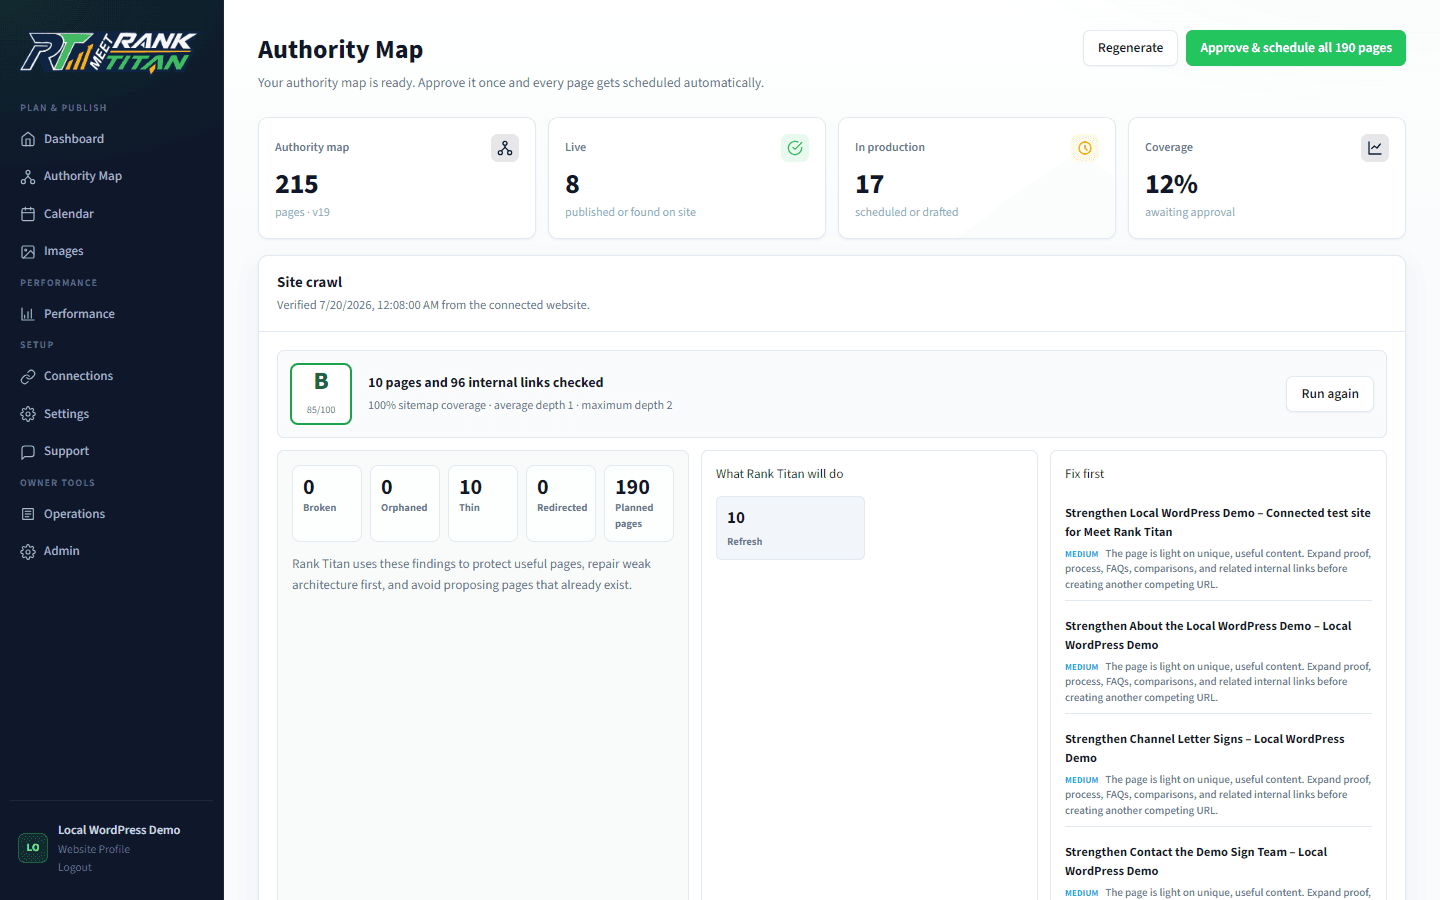This screenshot has height=900, width=1440.
Task: Click the Authority map card network icon
Action: click(x=505, y=148)
